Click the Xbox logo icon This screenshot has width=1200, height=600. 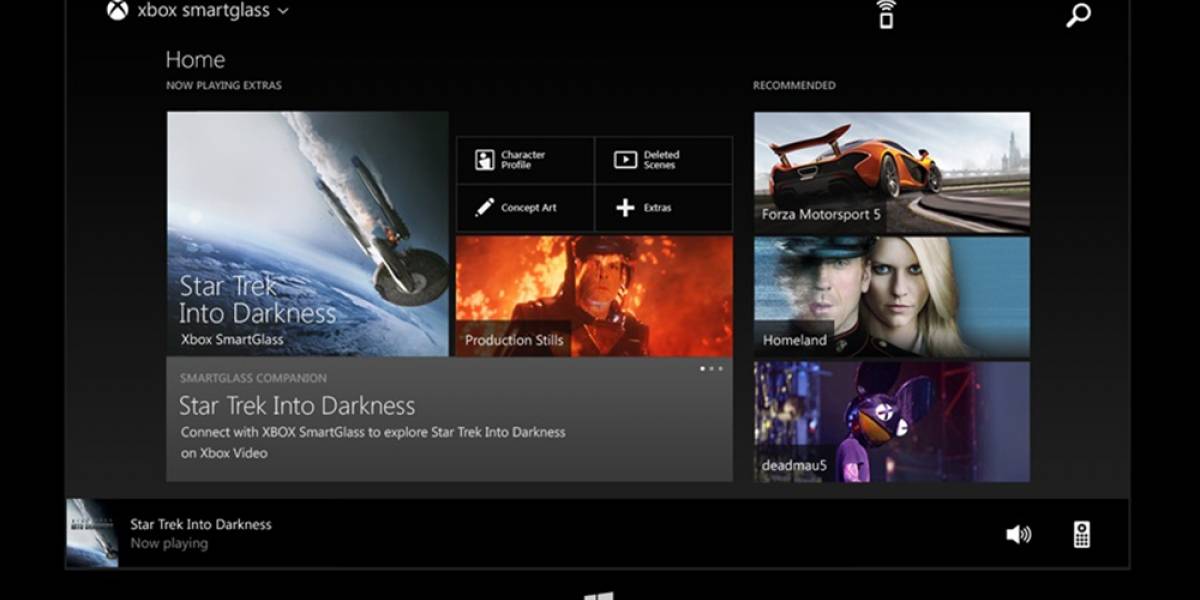coord(117,11)
